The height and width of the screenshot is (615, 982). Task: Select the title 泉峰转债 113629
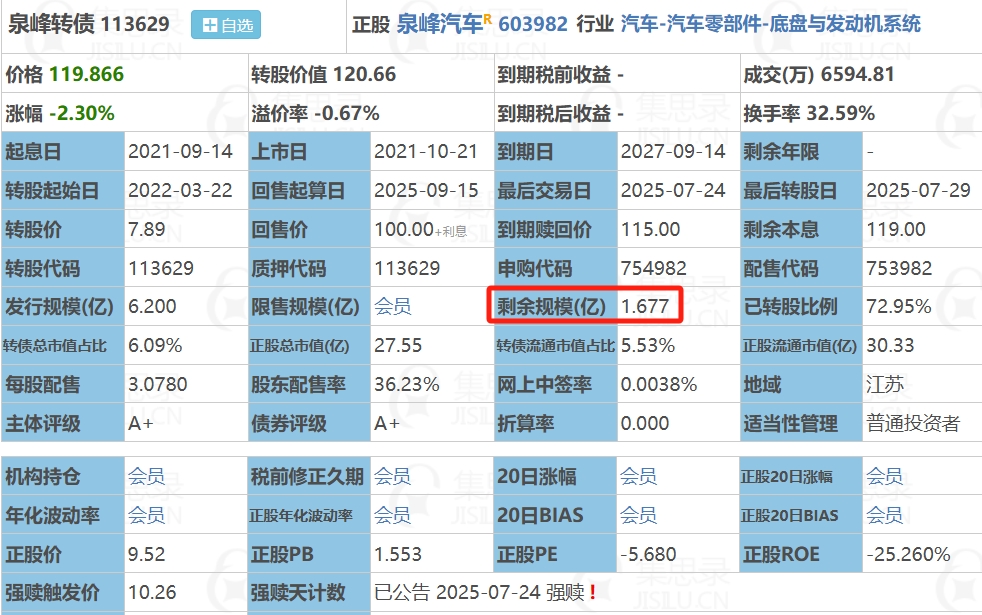click(89, 24)
